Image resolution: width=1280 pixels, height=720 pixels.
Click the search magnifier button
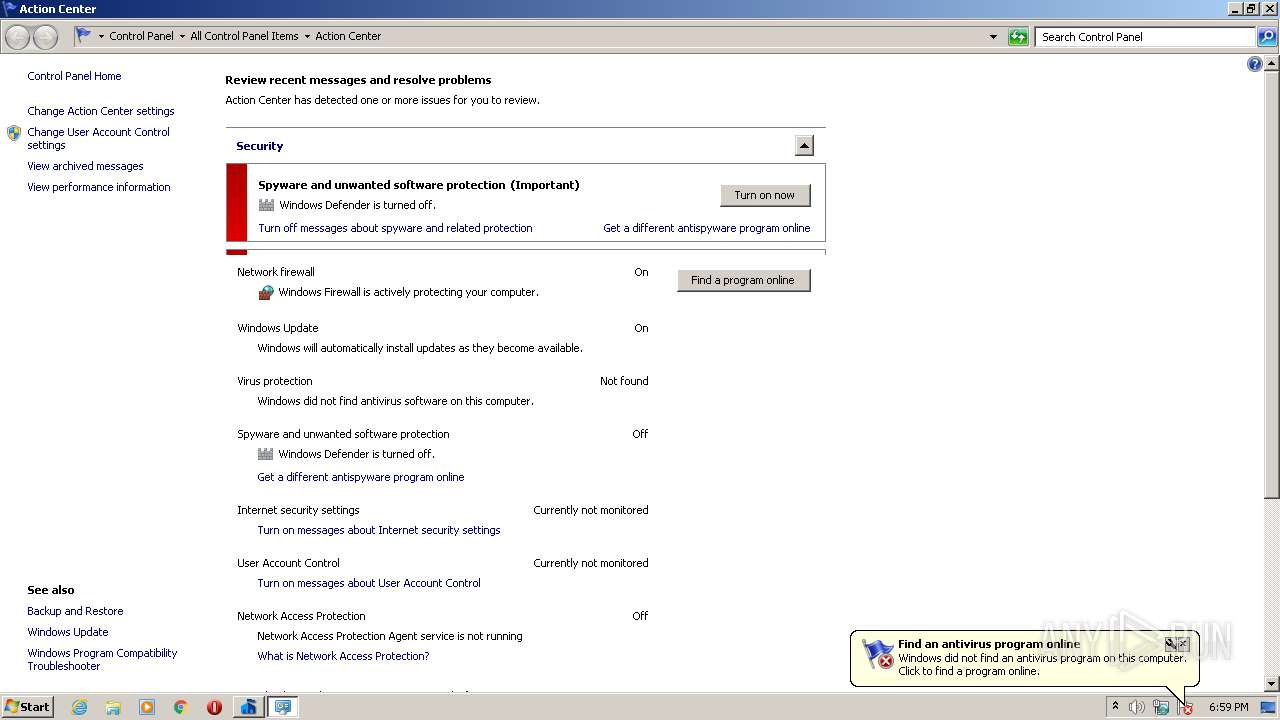point(1266,37)
